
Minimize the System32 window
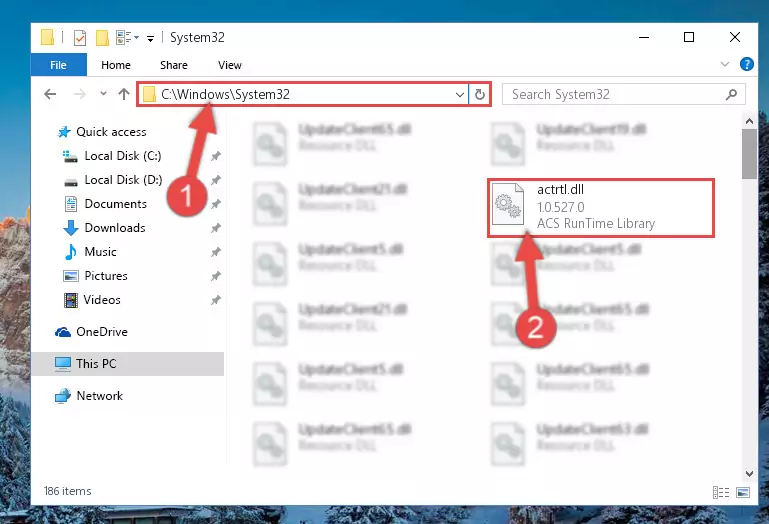(644, 37)
